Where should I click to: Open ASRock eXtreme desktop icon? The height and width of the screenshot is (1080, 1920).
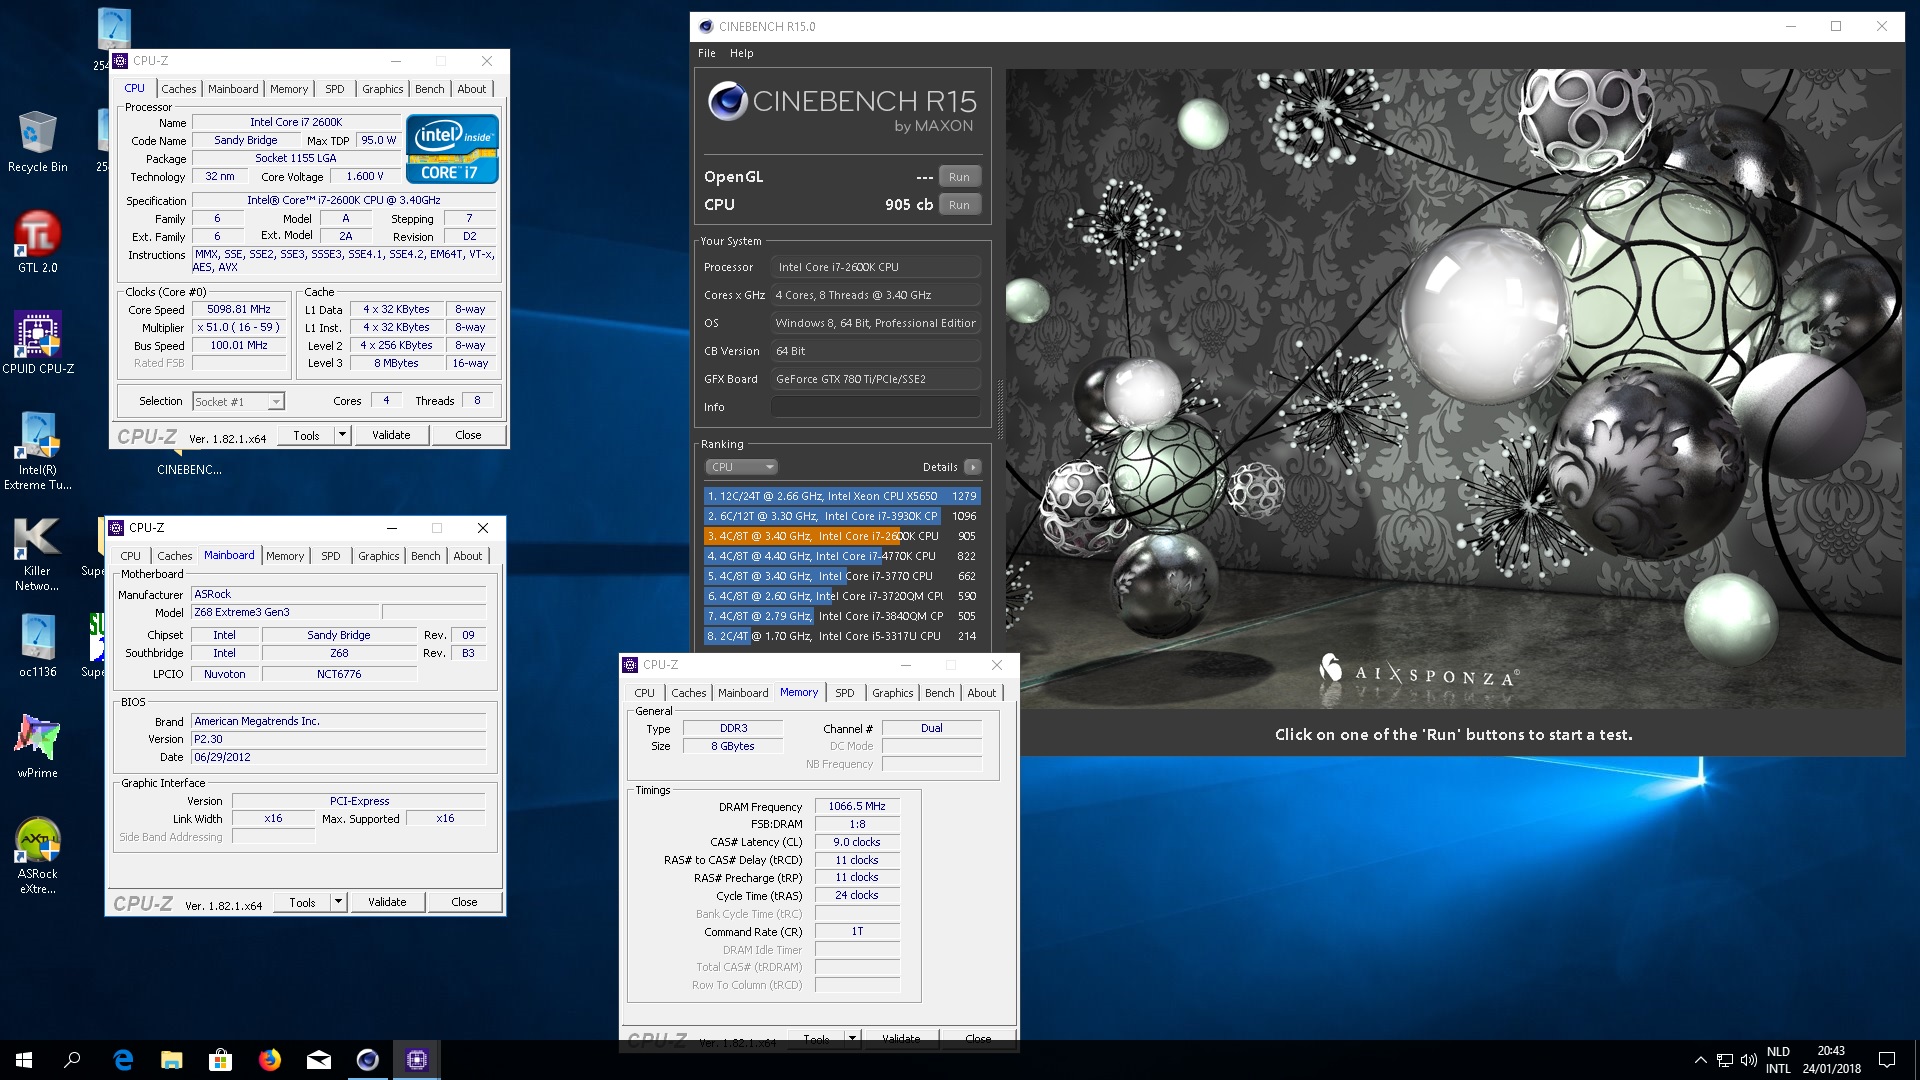coord(37,855)
